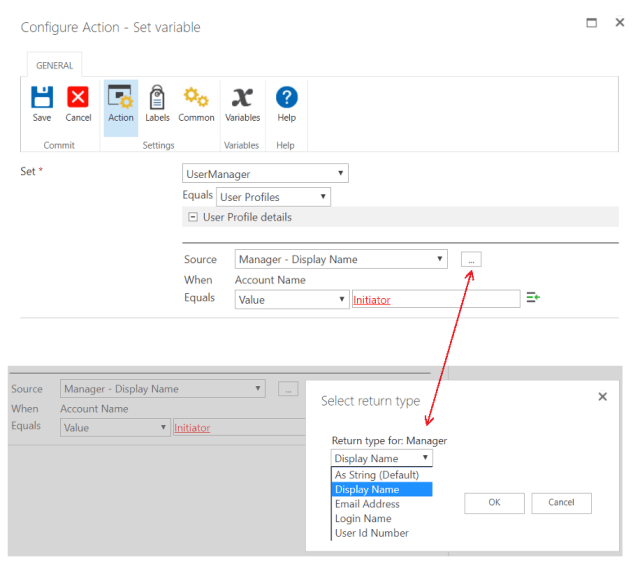Open the Manager - Display Name source dropdown
Screen dimensions: 640x571
point(341,259)
